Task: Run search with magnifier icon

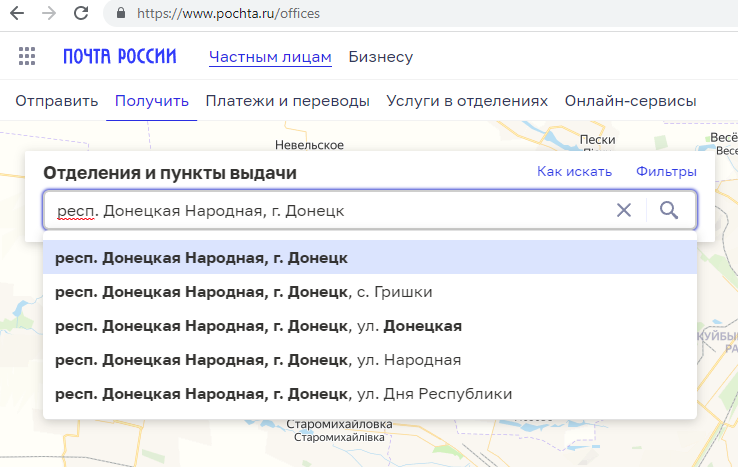Action: coord(669,210)
